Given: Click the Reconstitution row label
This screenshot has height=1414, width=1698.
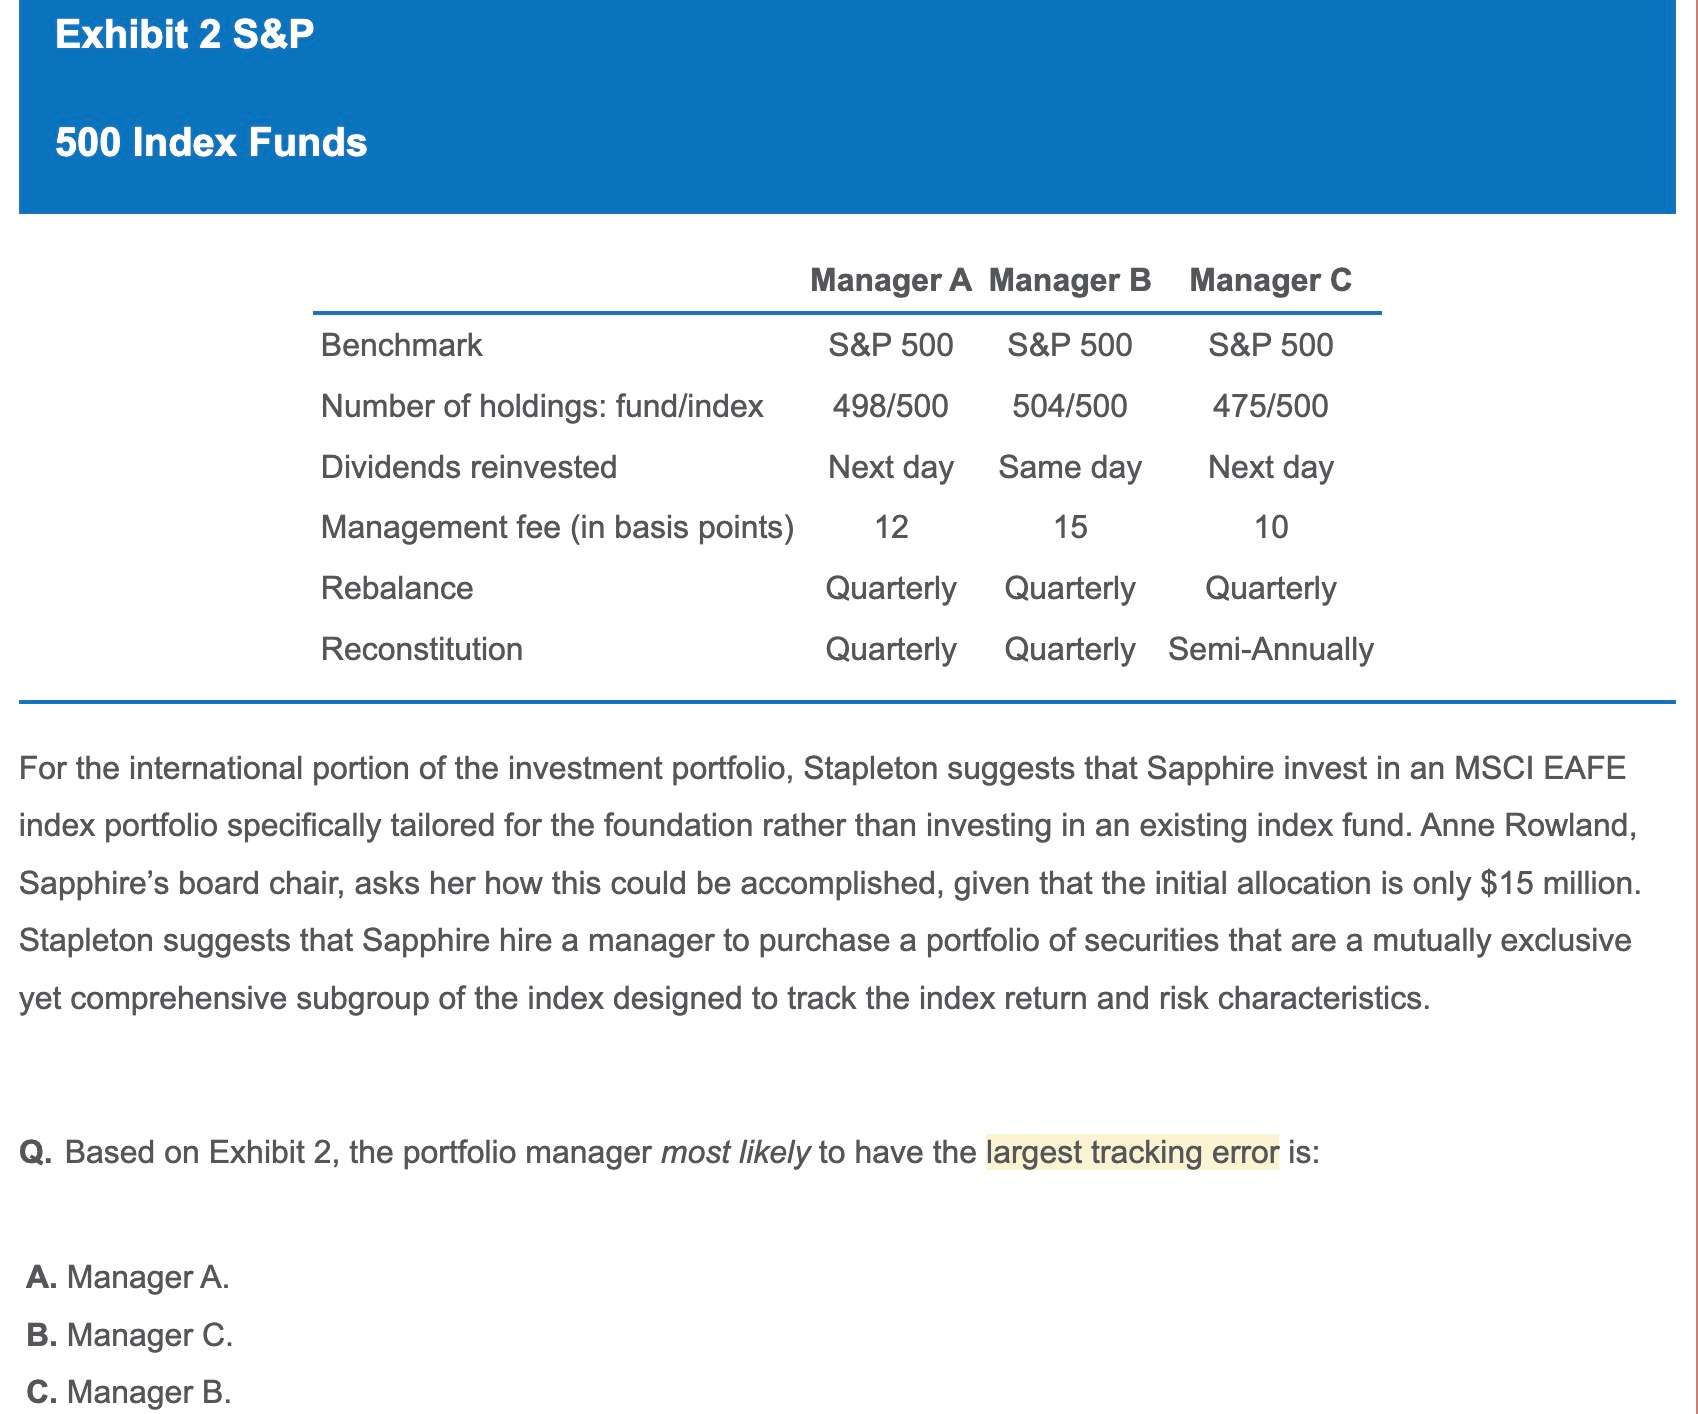Looking at the screenshot, I should (x=421, y=649).
